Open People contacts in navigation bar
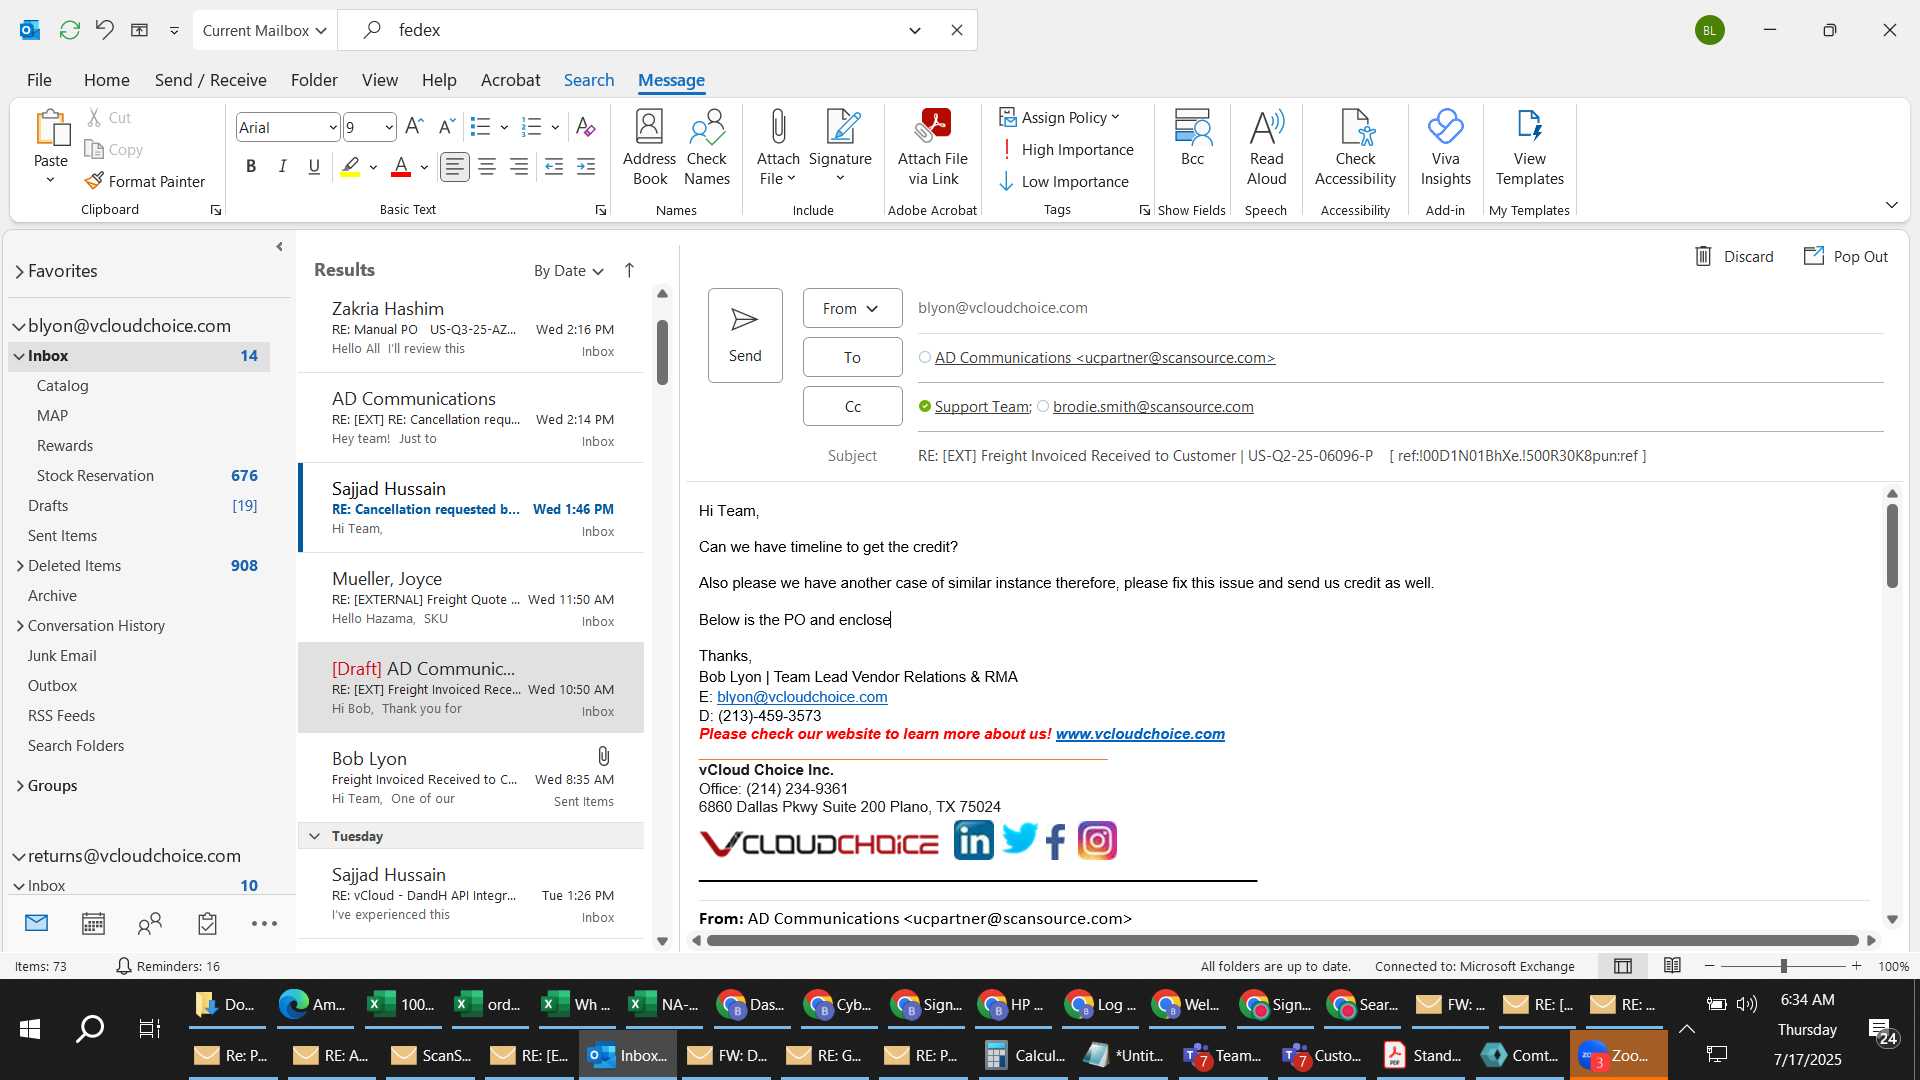 [x=150, y=923]
